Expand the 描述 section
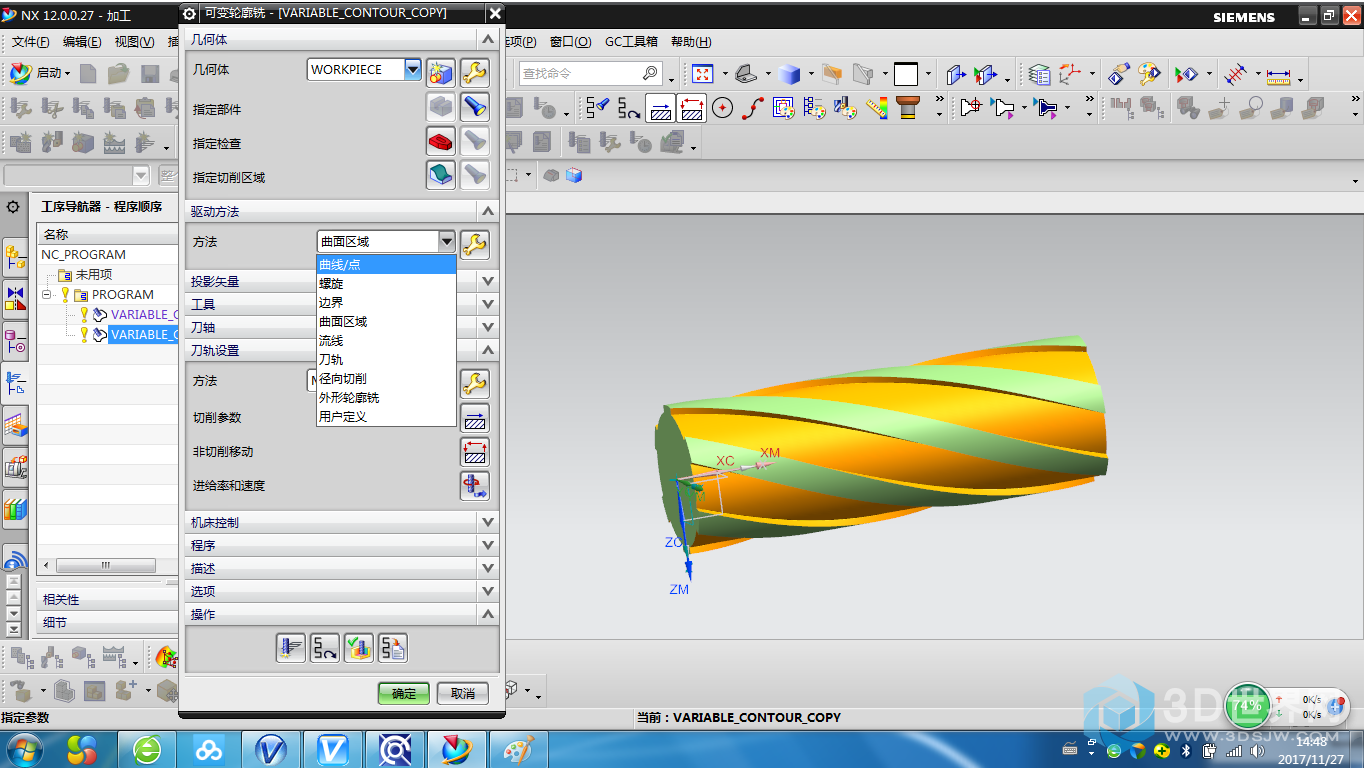This screenshot has width=1366, height=768. click(487, 568)
